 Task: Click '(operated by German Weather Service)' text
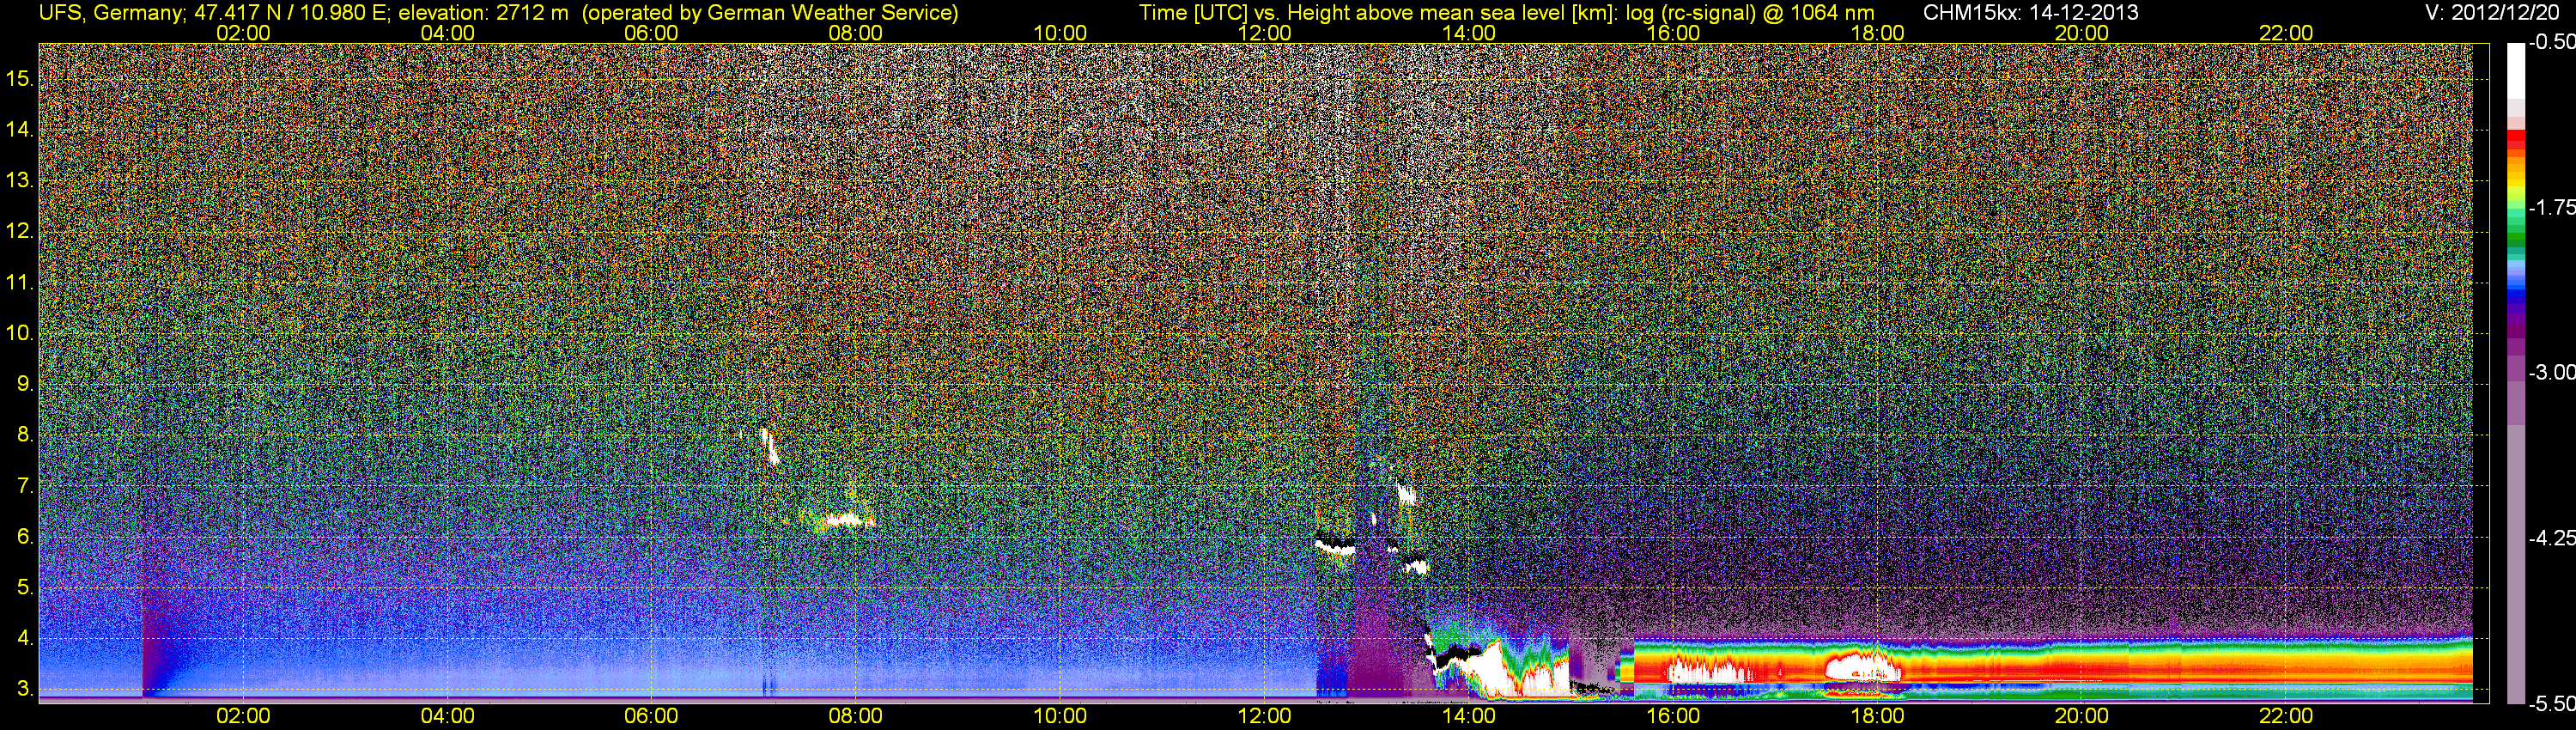770,13
